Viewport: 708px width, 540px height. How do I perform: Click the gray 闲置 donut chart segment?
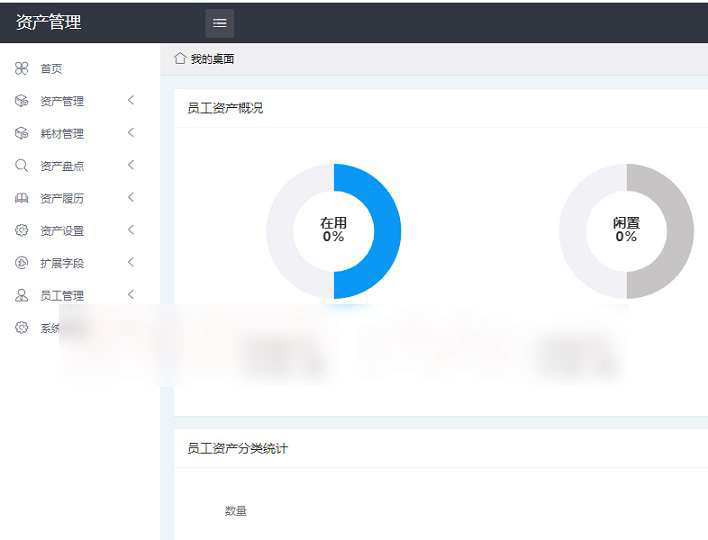point(679,231)
